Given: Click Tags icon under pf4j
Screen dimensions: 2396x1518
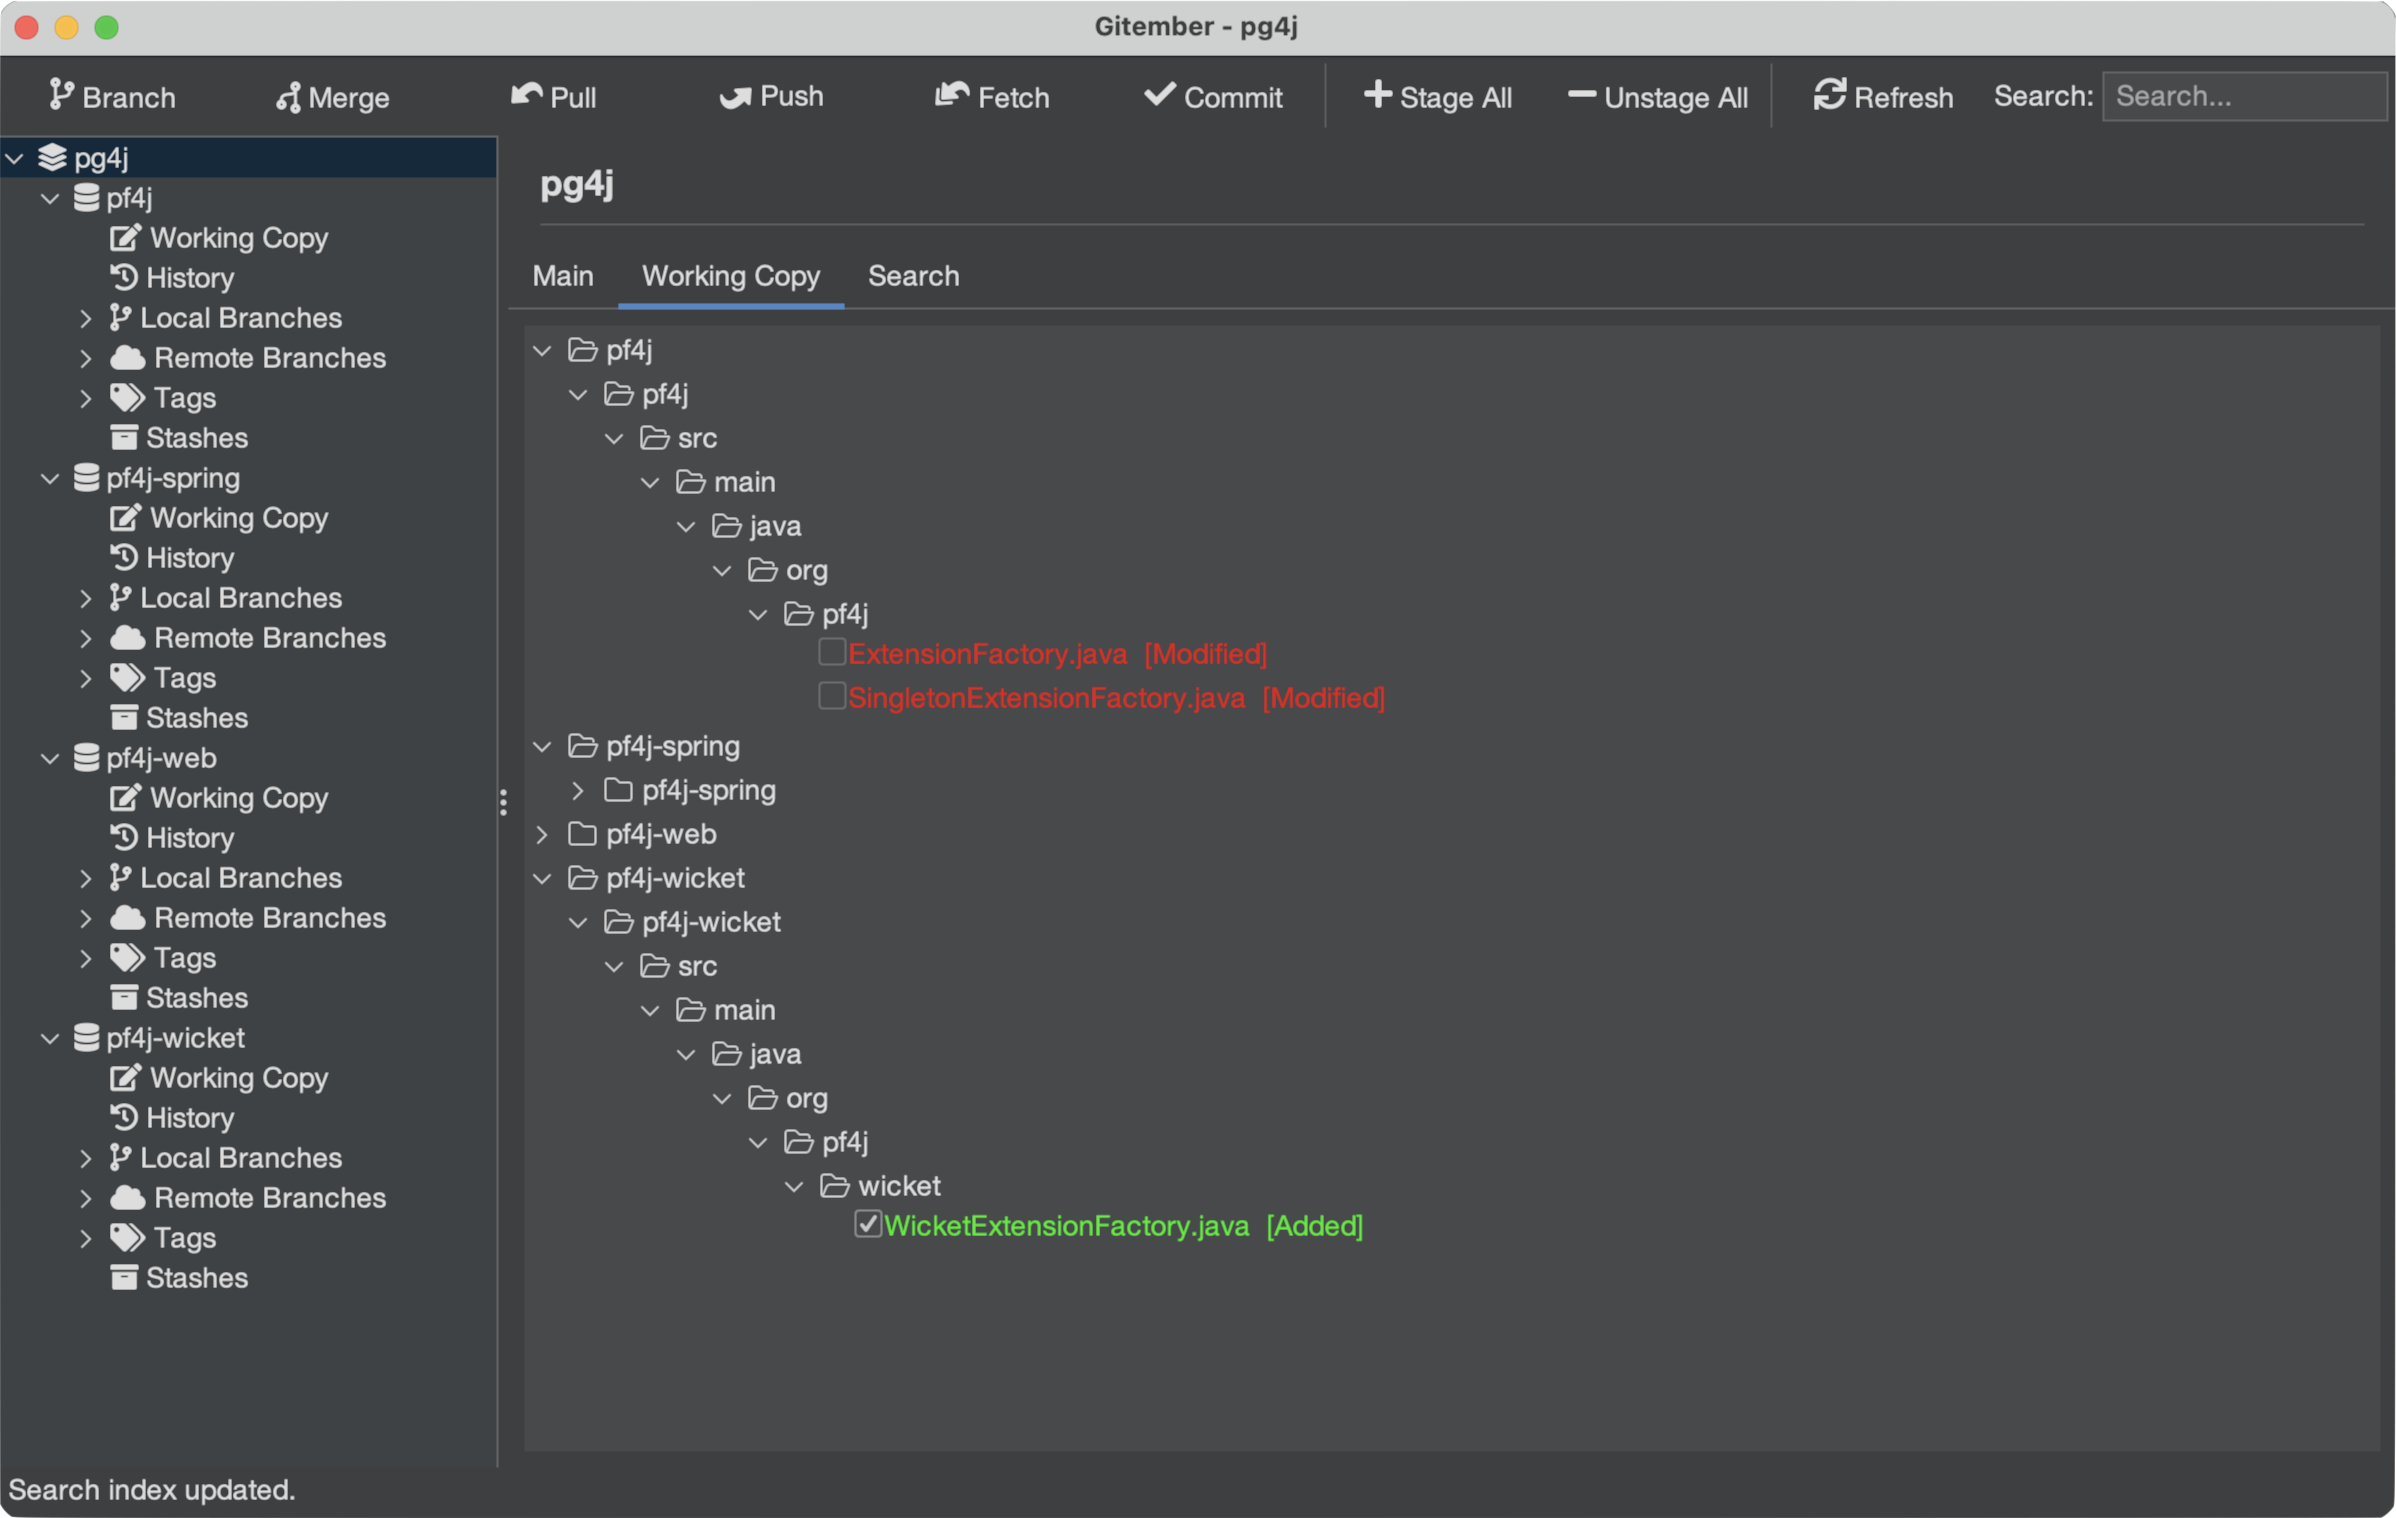Looking at the screenshot, I should tap(127, 398).
